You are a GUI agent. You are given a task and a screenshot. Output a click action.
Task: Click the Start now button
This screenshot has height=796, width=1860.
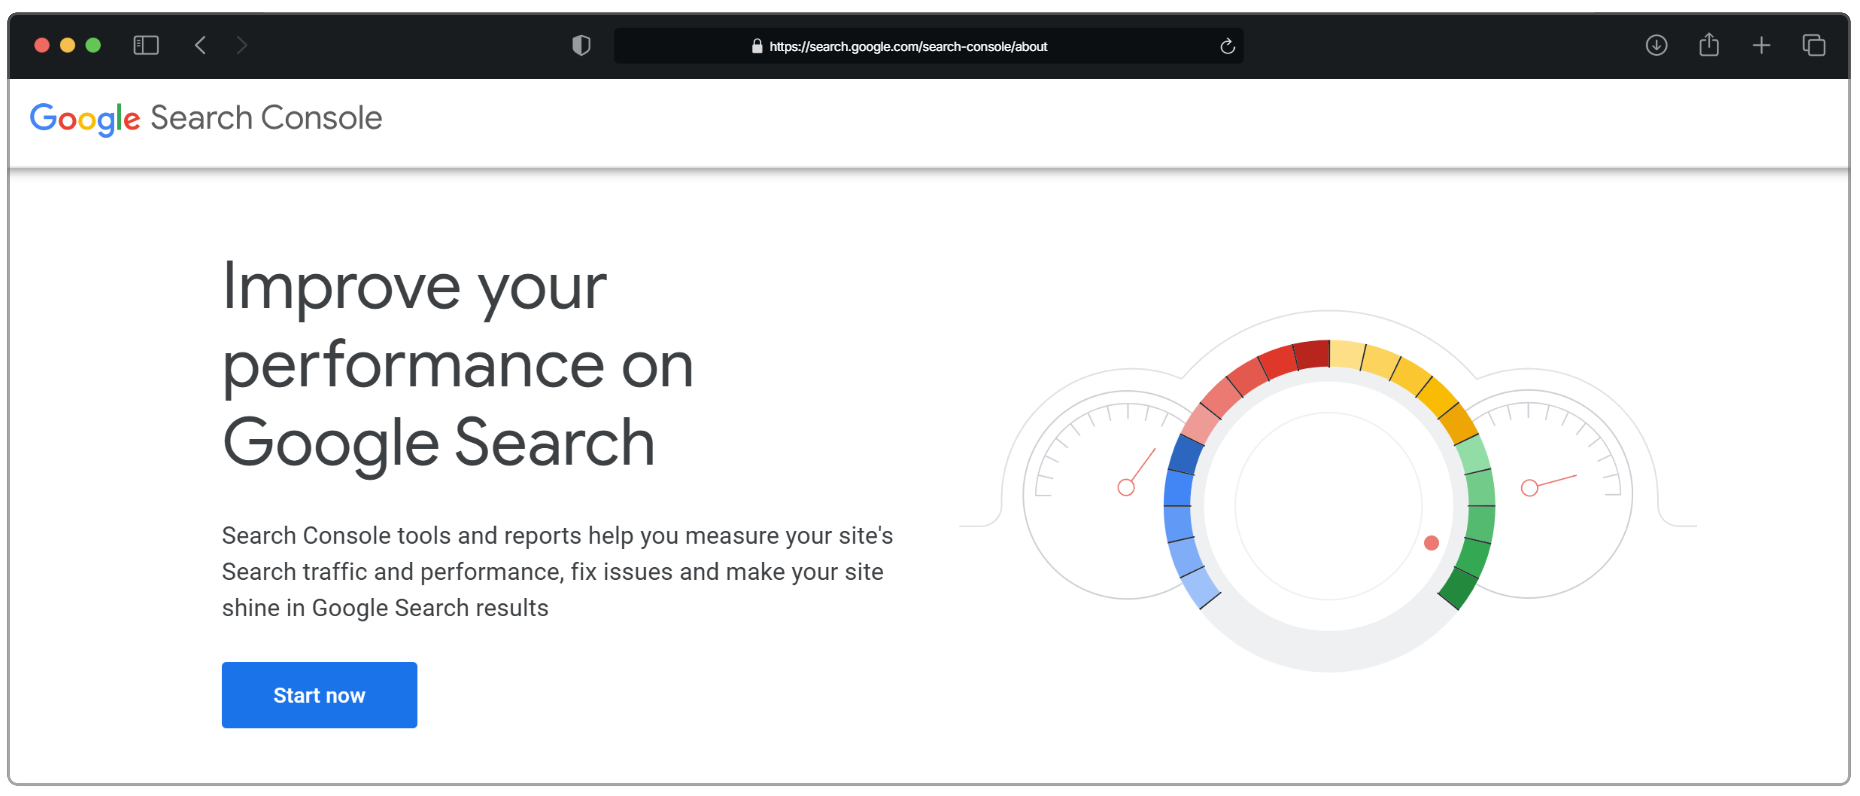click(x=319, y=695)
